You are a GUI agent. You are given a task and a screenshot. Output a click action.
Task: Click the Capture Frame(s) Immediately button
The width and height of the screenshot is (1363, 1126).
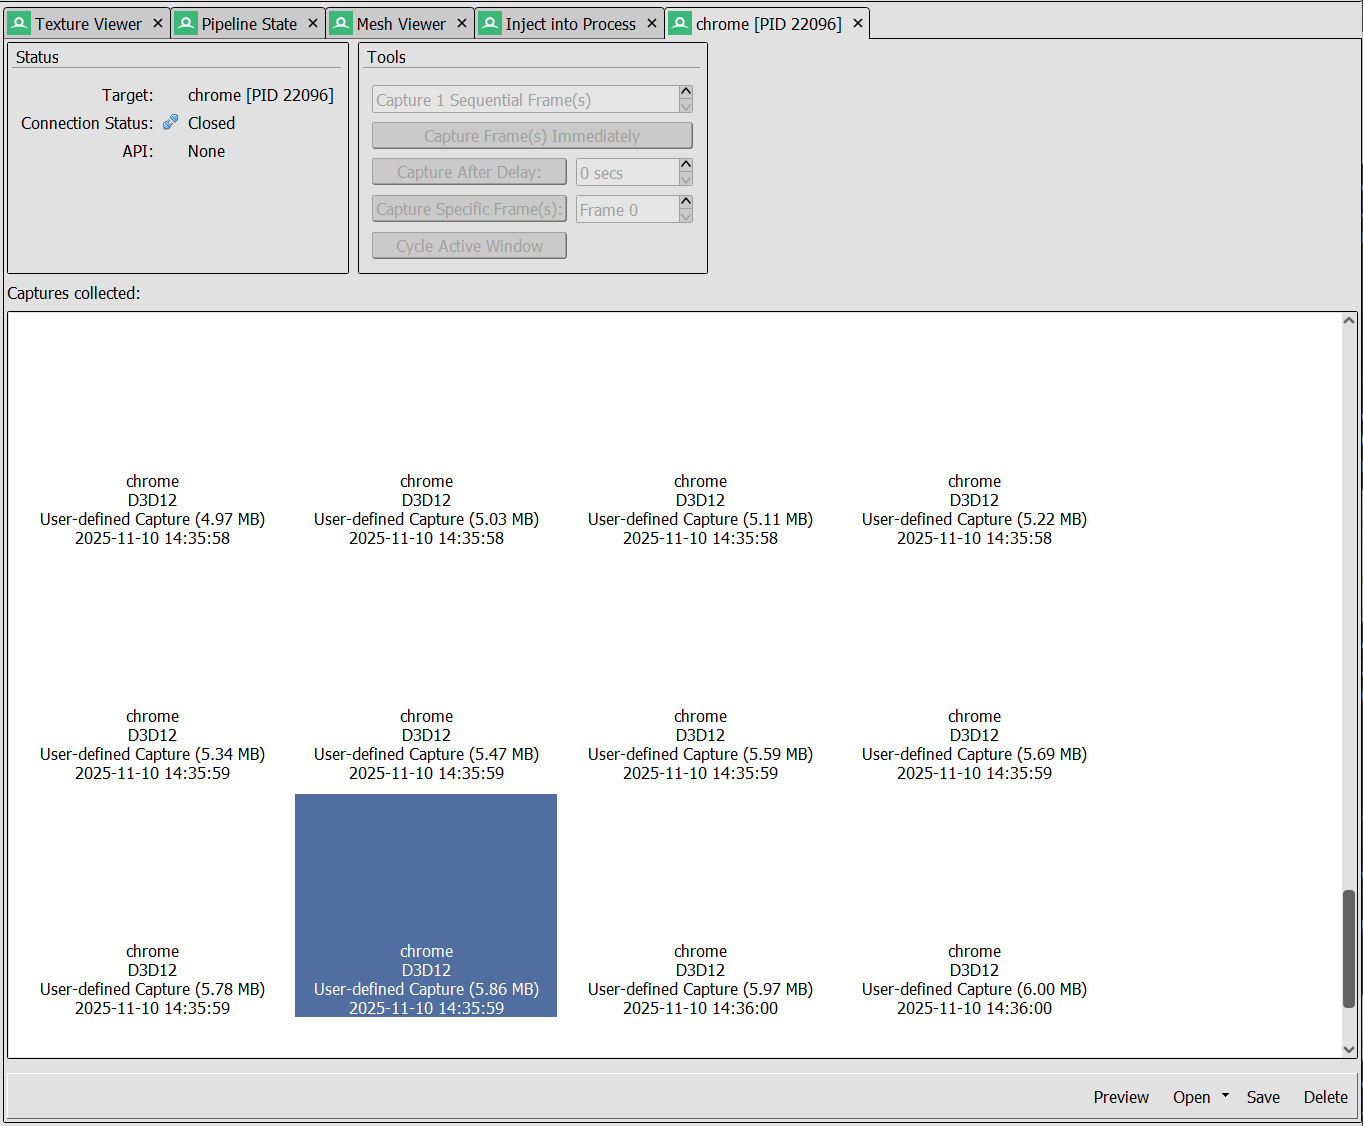coord(531,135)
